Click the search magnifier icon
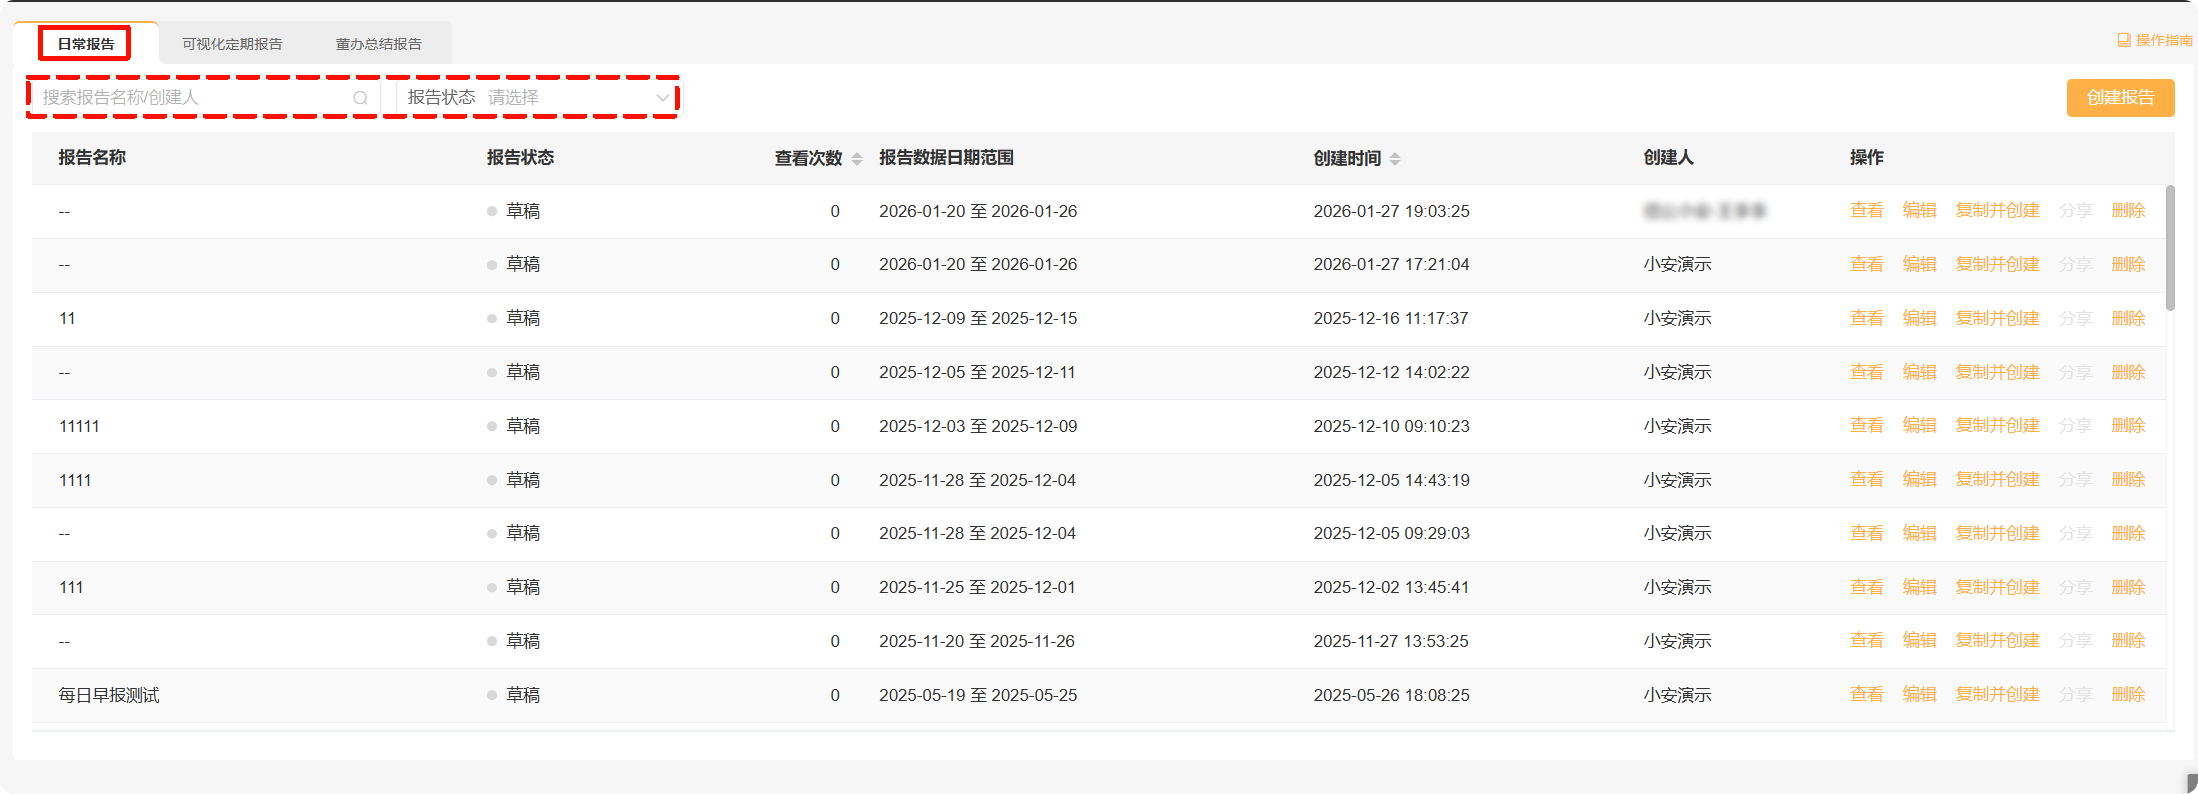The width and height of the screenshot is (2198, 794). 360,98
